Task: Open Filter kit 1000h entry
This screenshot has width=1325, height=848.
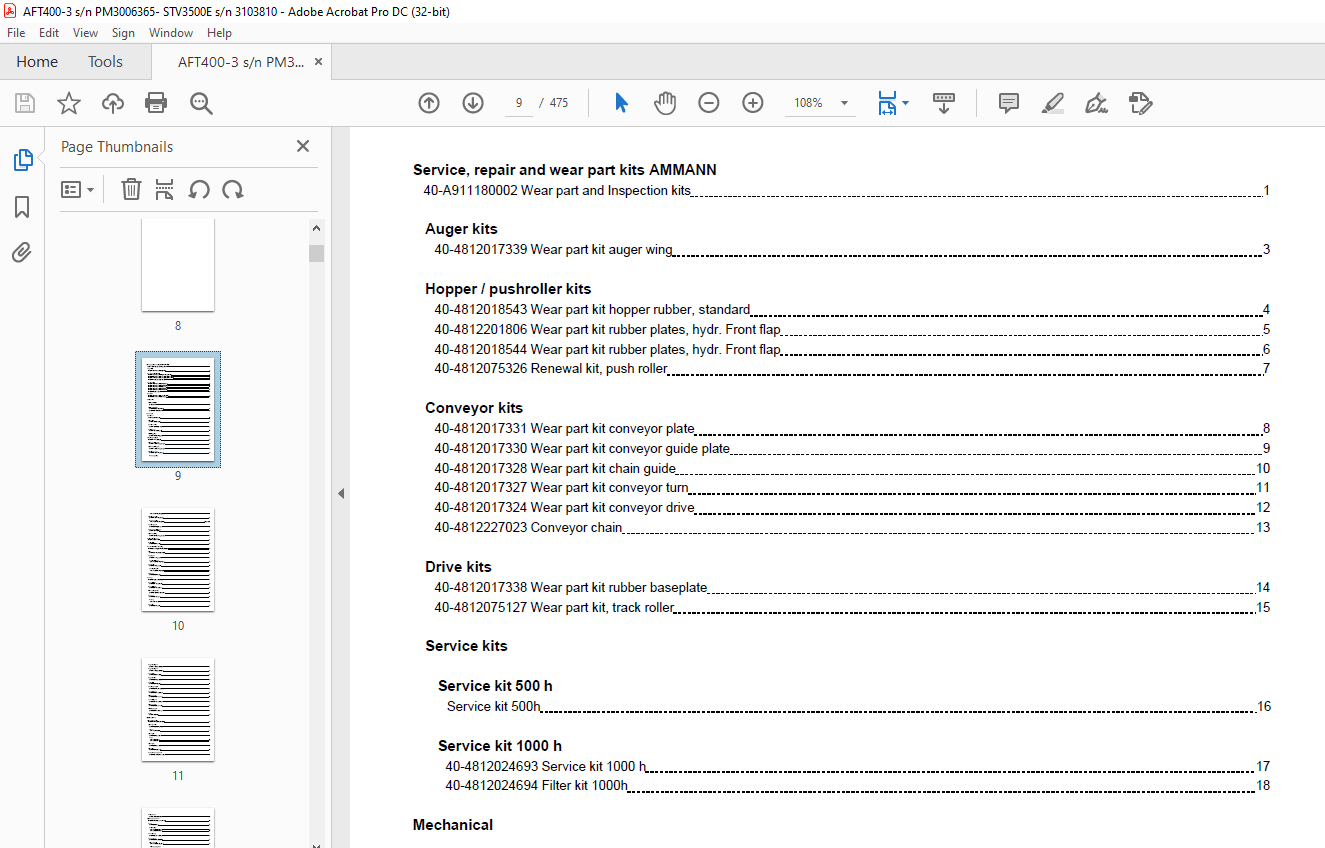Action: 858,786
